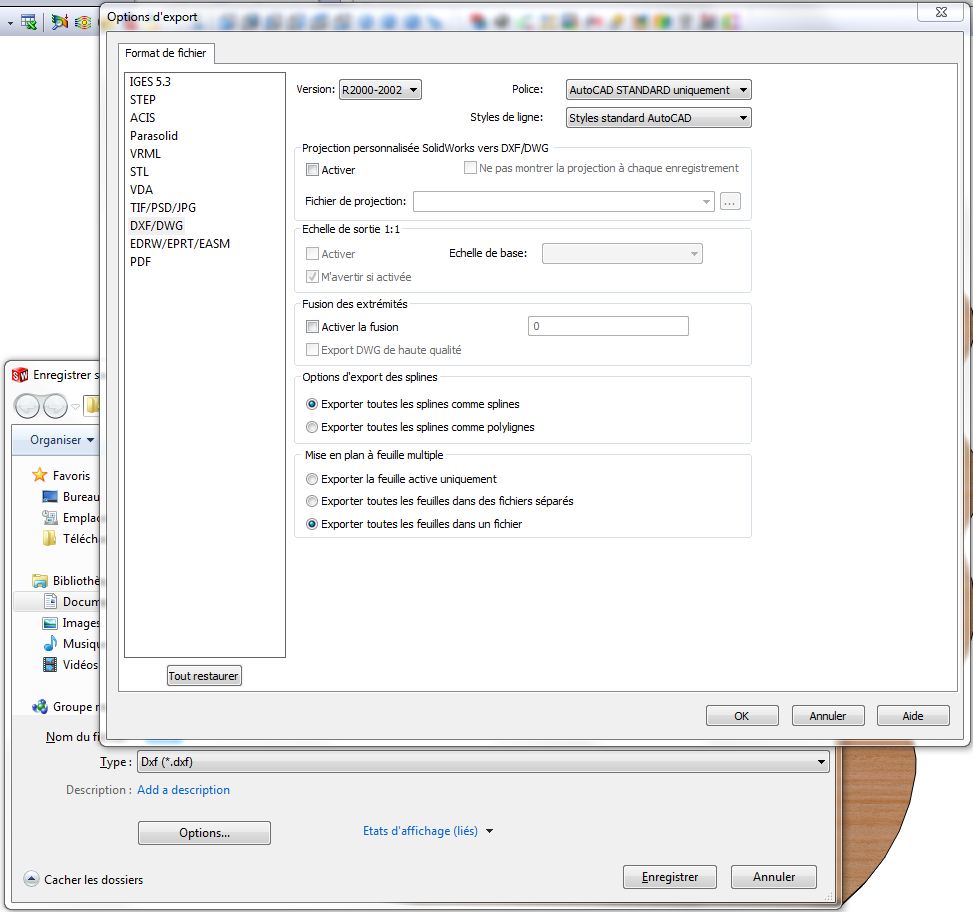Open the Police dropdown
Screen dimensions: 973x912
tap(658, 90)
